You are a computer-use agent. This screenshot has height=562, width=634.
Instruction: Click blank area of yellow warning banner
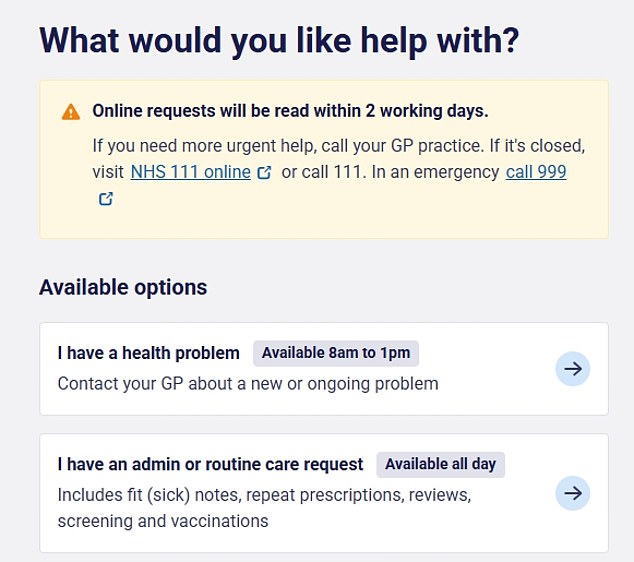(x=400, y=212)
